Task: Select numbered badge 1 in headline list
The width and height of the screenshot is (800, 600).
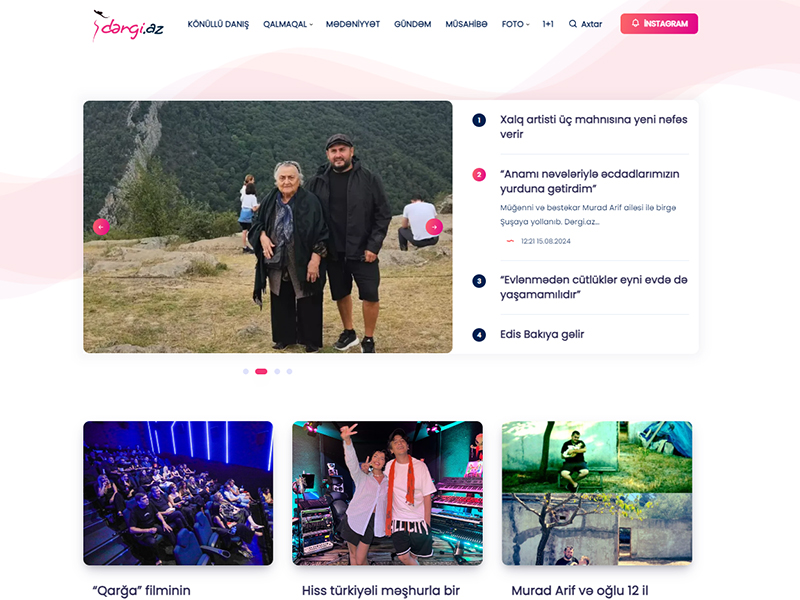Action: (479, 120)
